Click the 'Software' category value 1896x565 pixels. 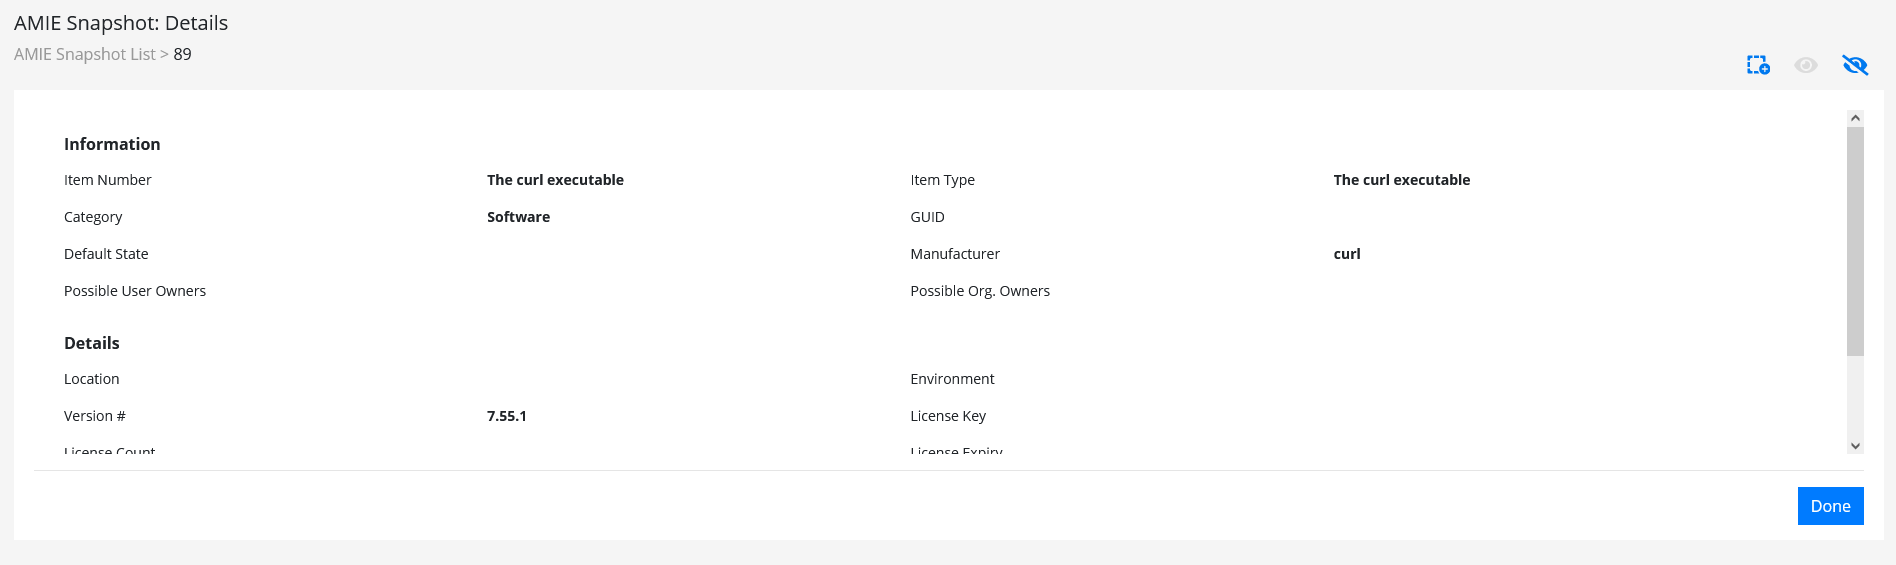[x=518, y=217]
